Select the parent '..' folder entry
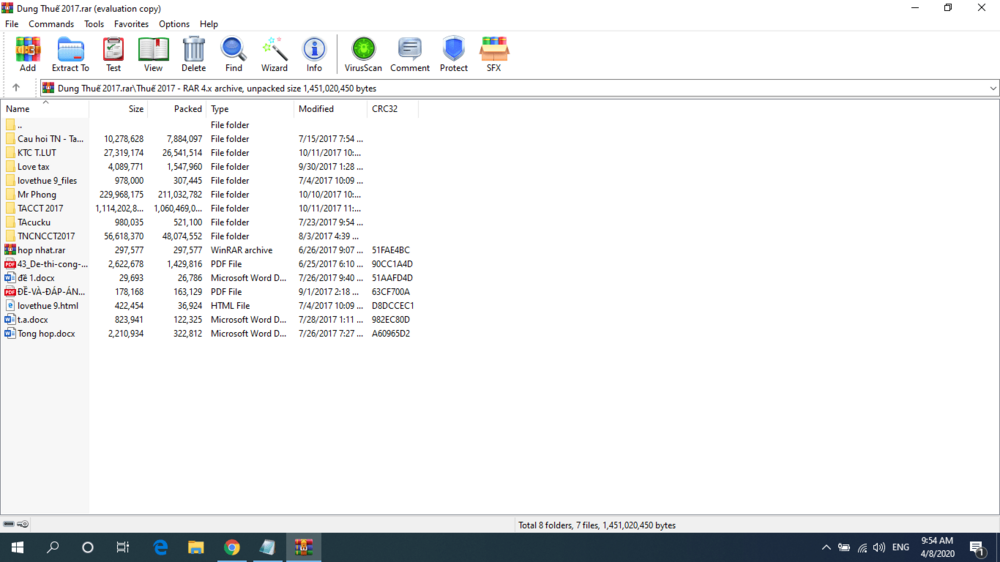 click(13, 125)
